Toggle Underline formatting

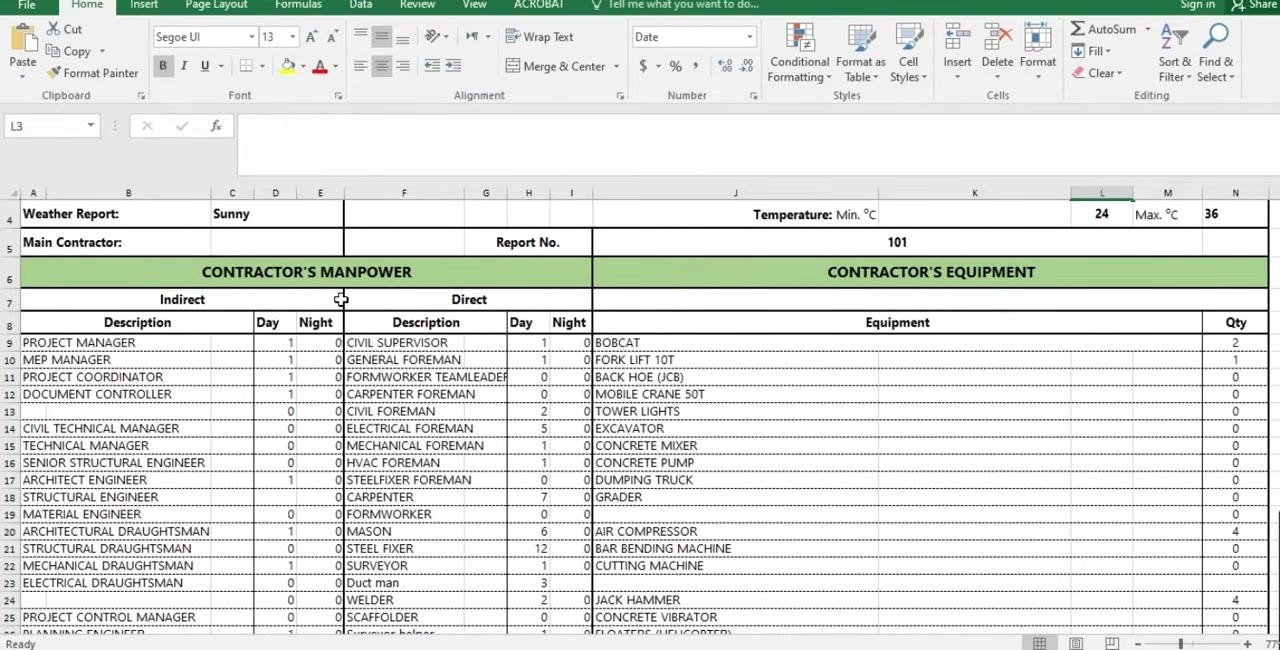(x=205, y=66)
